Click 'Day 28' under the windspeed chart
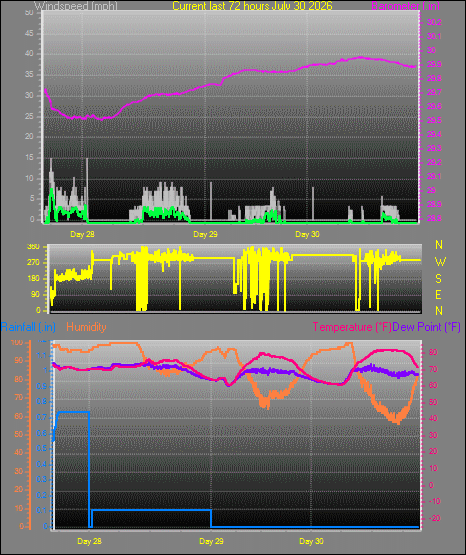Image resolution: width=466 pixels, height=555 pixels. tap(82, 234)
